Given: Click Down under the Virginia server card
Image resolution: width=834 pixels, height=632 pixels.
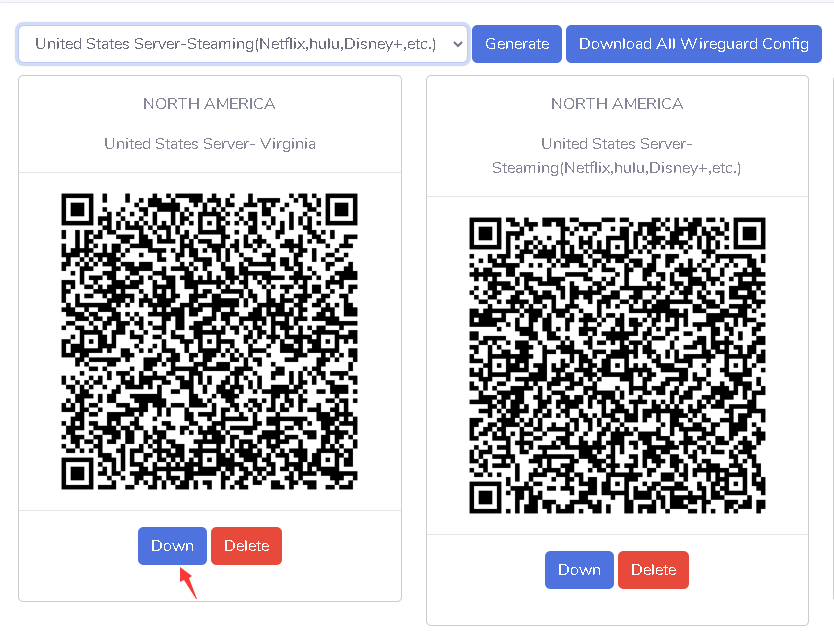Looking at the screenshot, I should [172, 545].
